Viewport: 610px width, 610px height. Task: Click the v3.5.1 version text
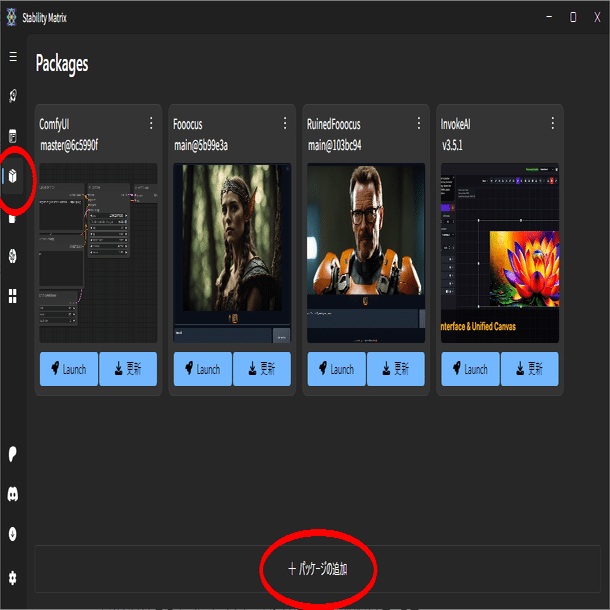pos(452,145)
